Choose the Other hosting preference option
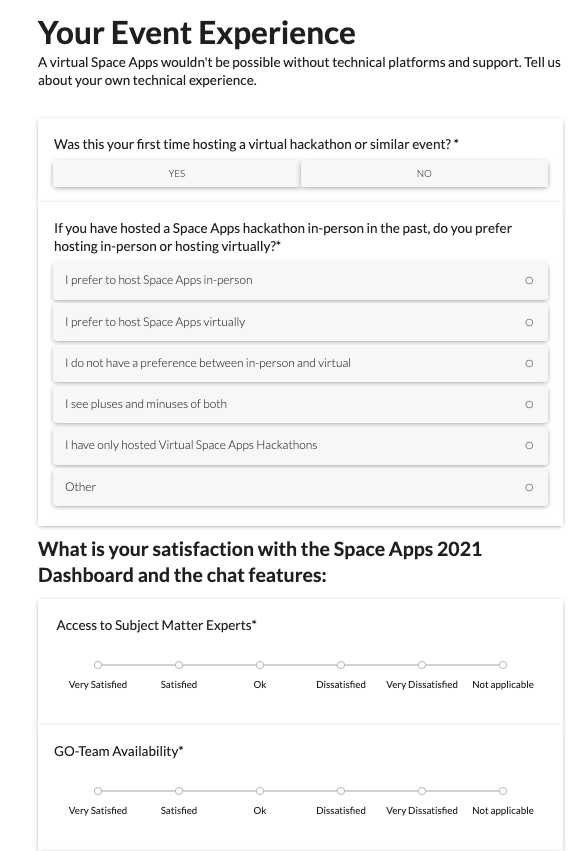Image resolution: width=579 pixels, height=851 pixels. (301, 487)
